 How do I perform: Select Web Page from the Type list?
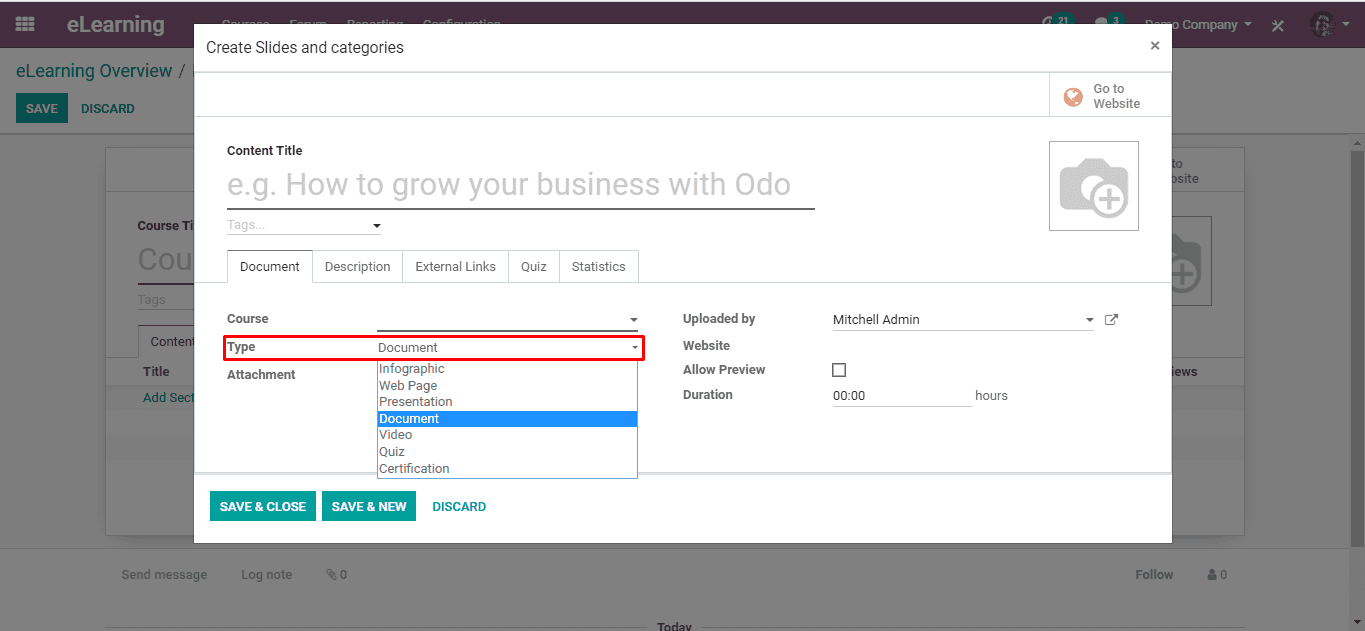(507, 386)
